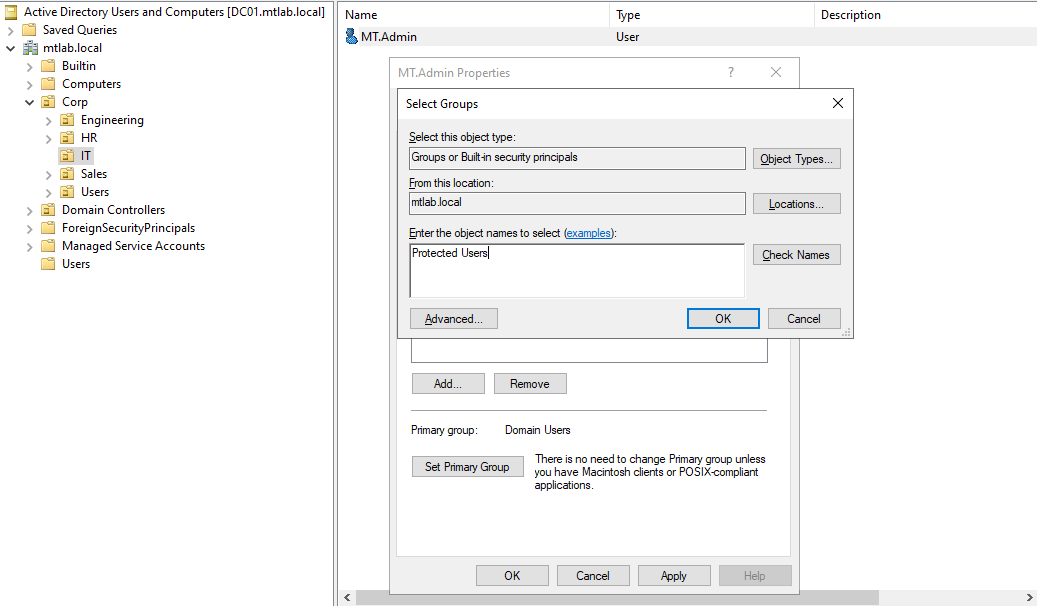The image size is (1037, 606).
Task: Expand the ForeignSecurityPrincipals node
Action: [29, 228]
